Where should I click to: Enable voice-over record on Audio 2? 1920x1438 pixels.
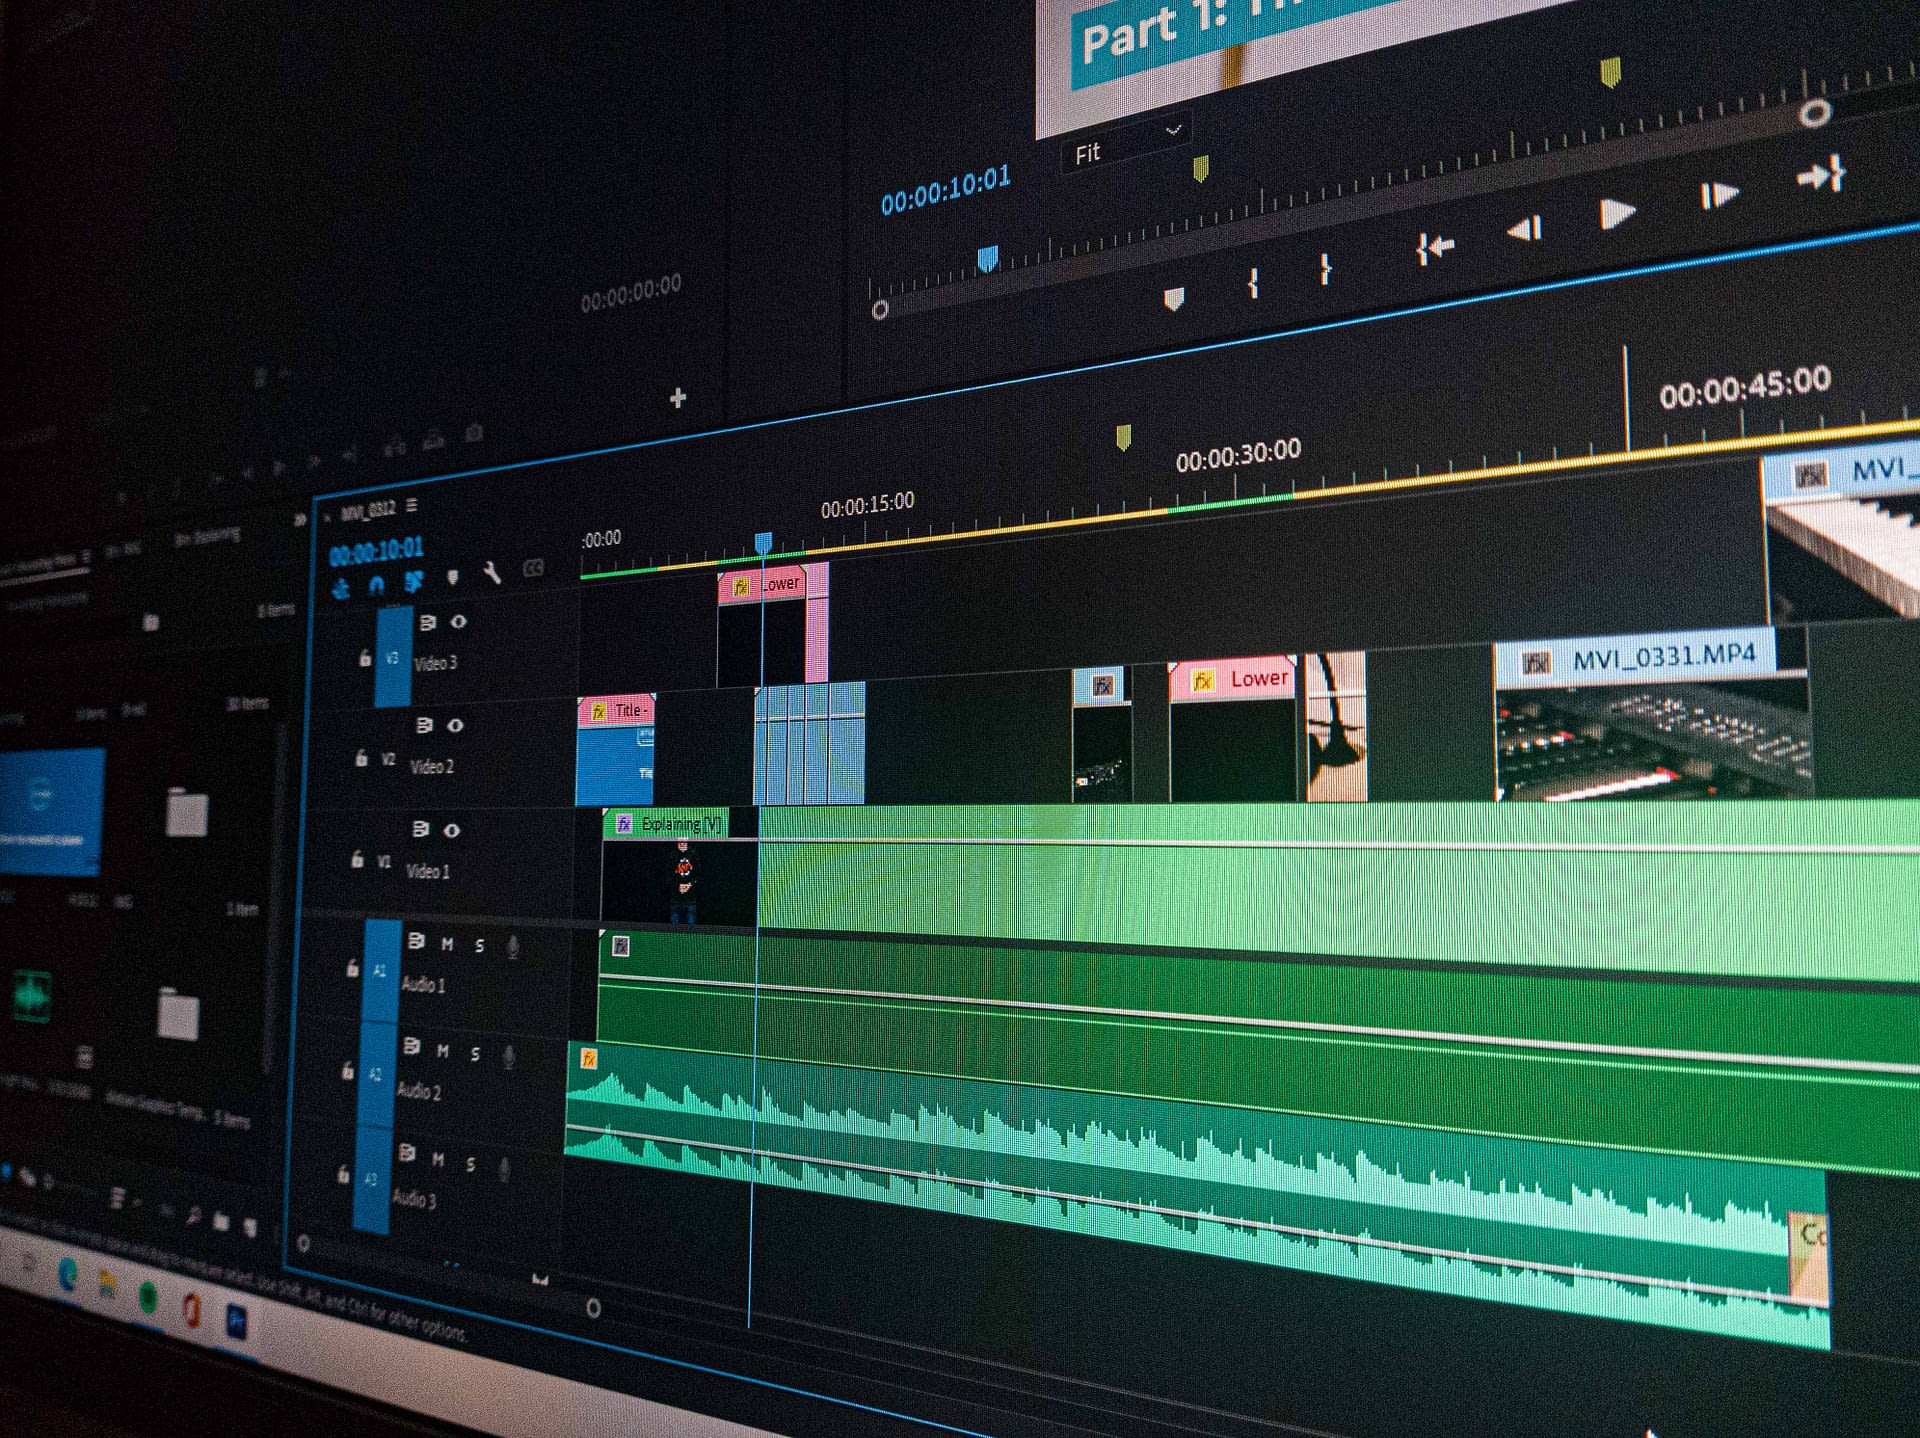[509, 1057]
